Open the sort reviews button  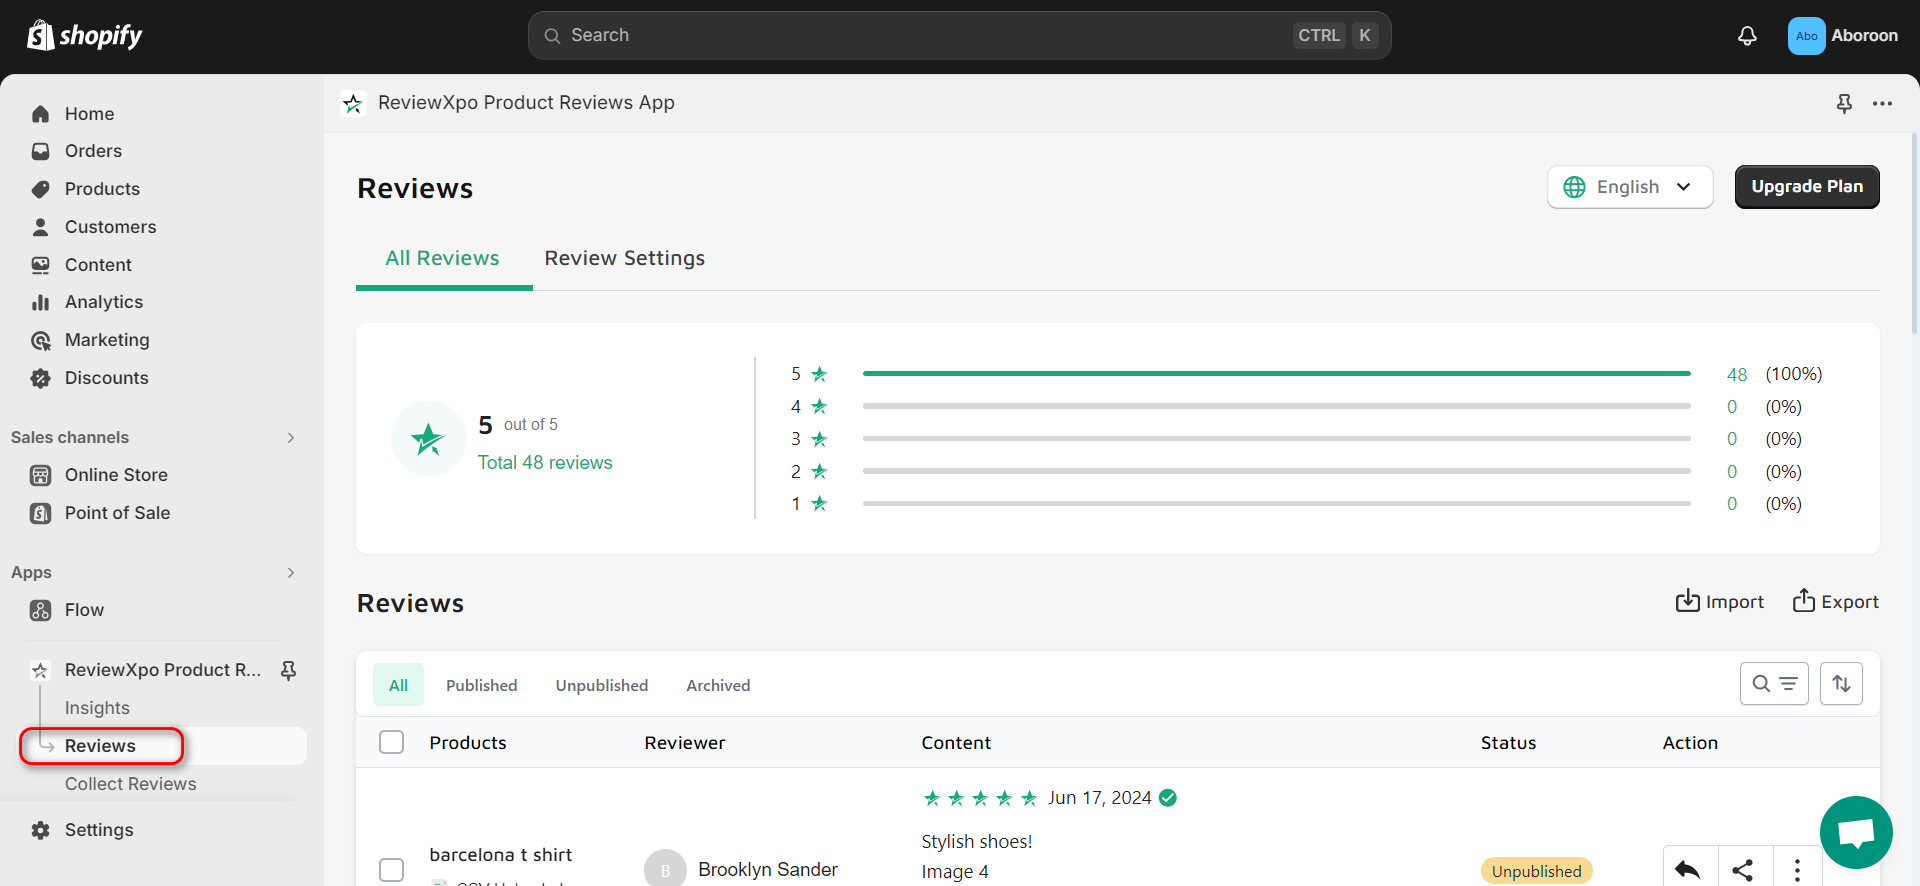pyautogui.click(x=1841, y=684)
